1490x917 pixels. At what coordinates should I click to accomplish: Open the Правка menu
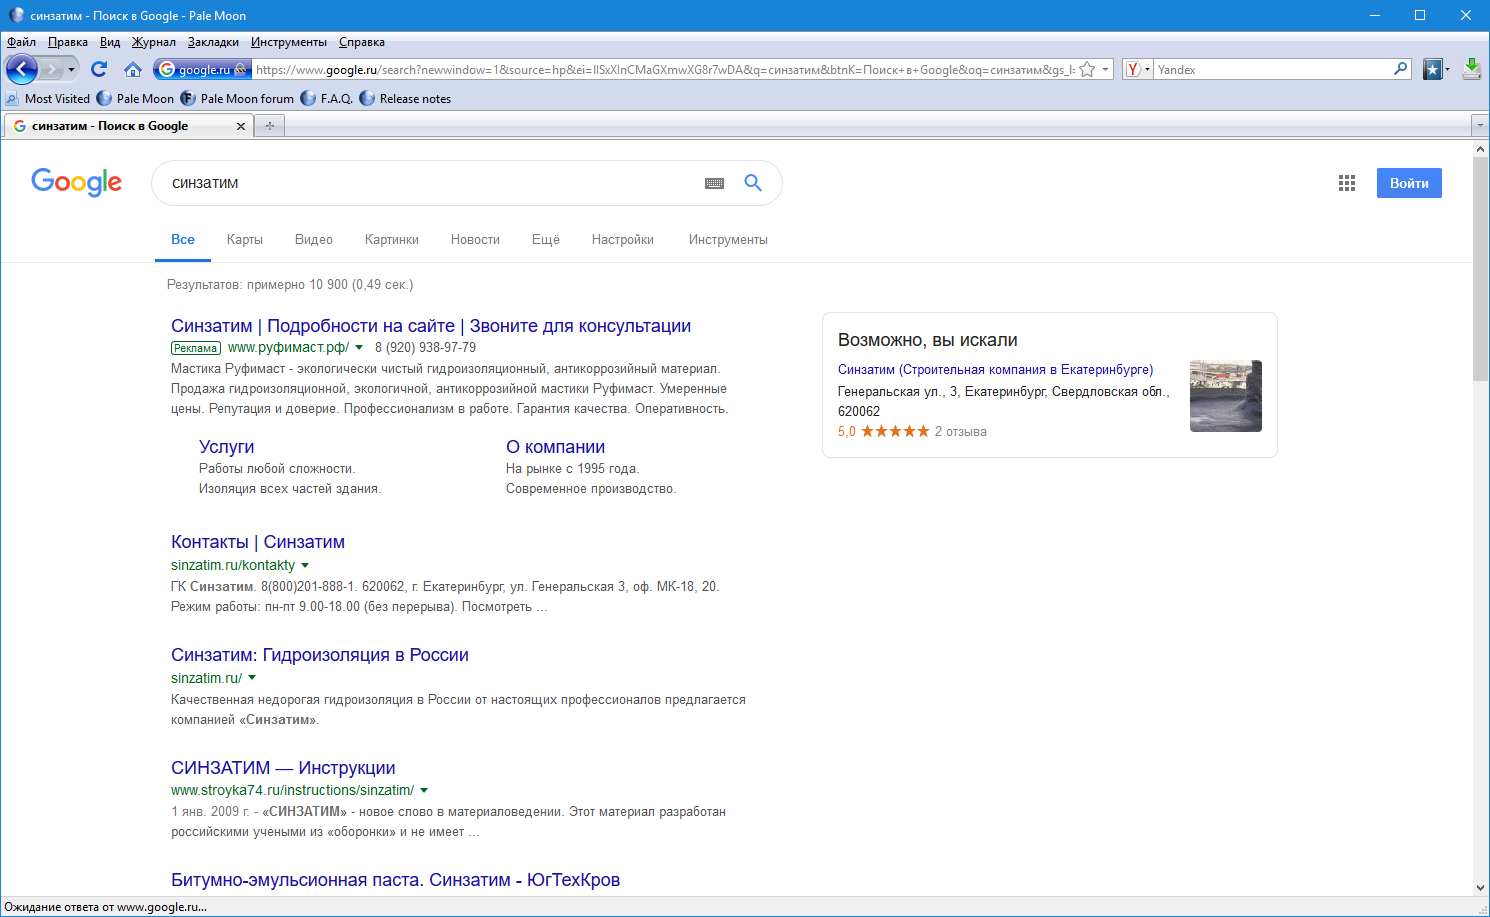click(x=68, y=42)
